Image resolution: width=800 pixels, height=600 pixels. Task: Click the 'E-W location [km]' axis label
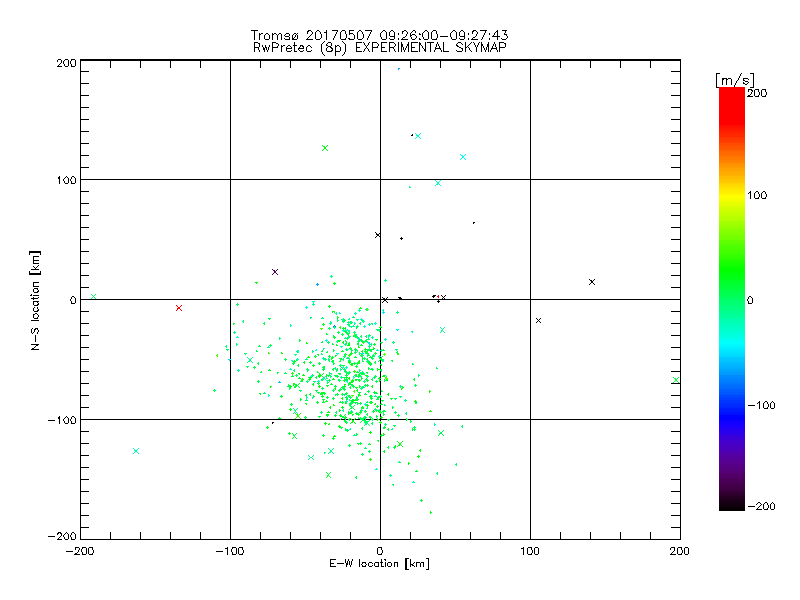379,563
